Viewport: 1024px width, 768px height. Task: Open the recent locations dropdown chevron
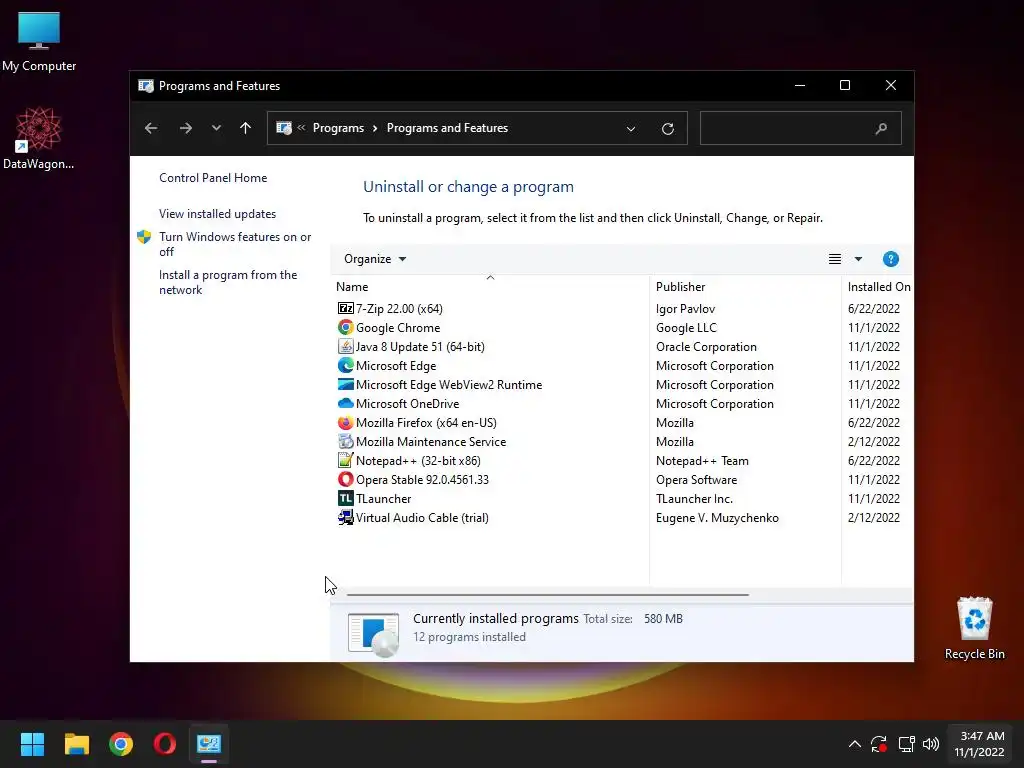click(216, 128)
